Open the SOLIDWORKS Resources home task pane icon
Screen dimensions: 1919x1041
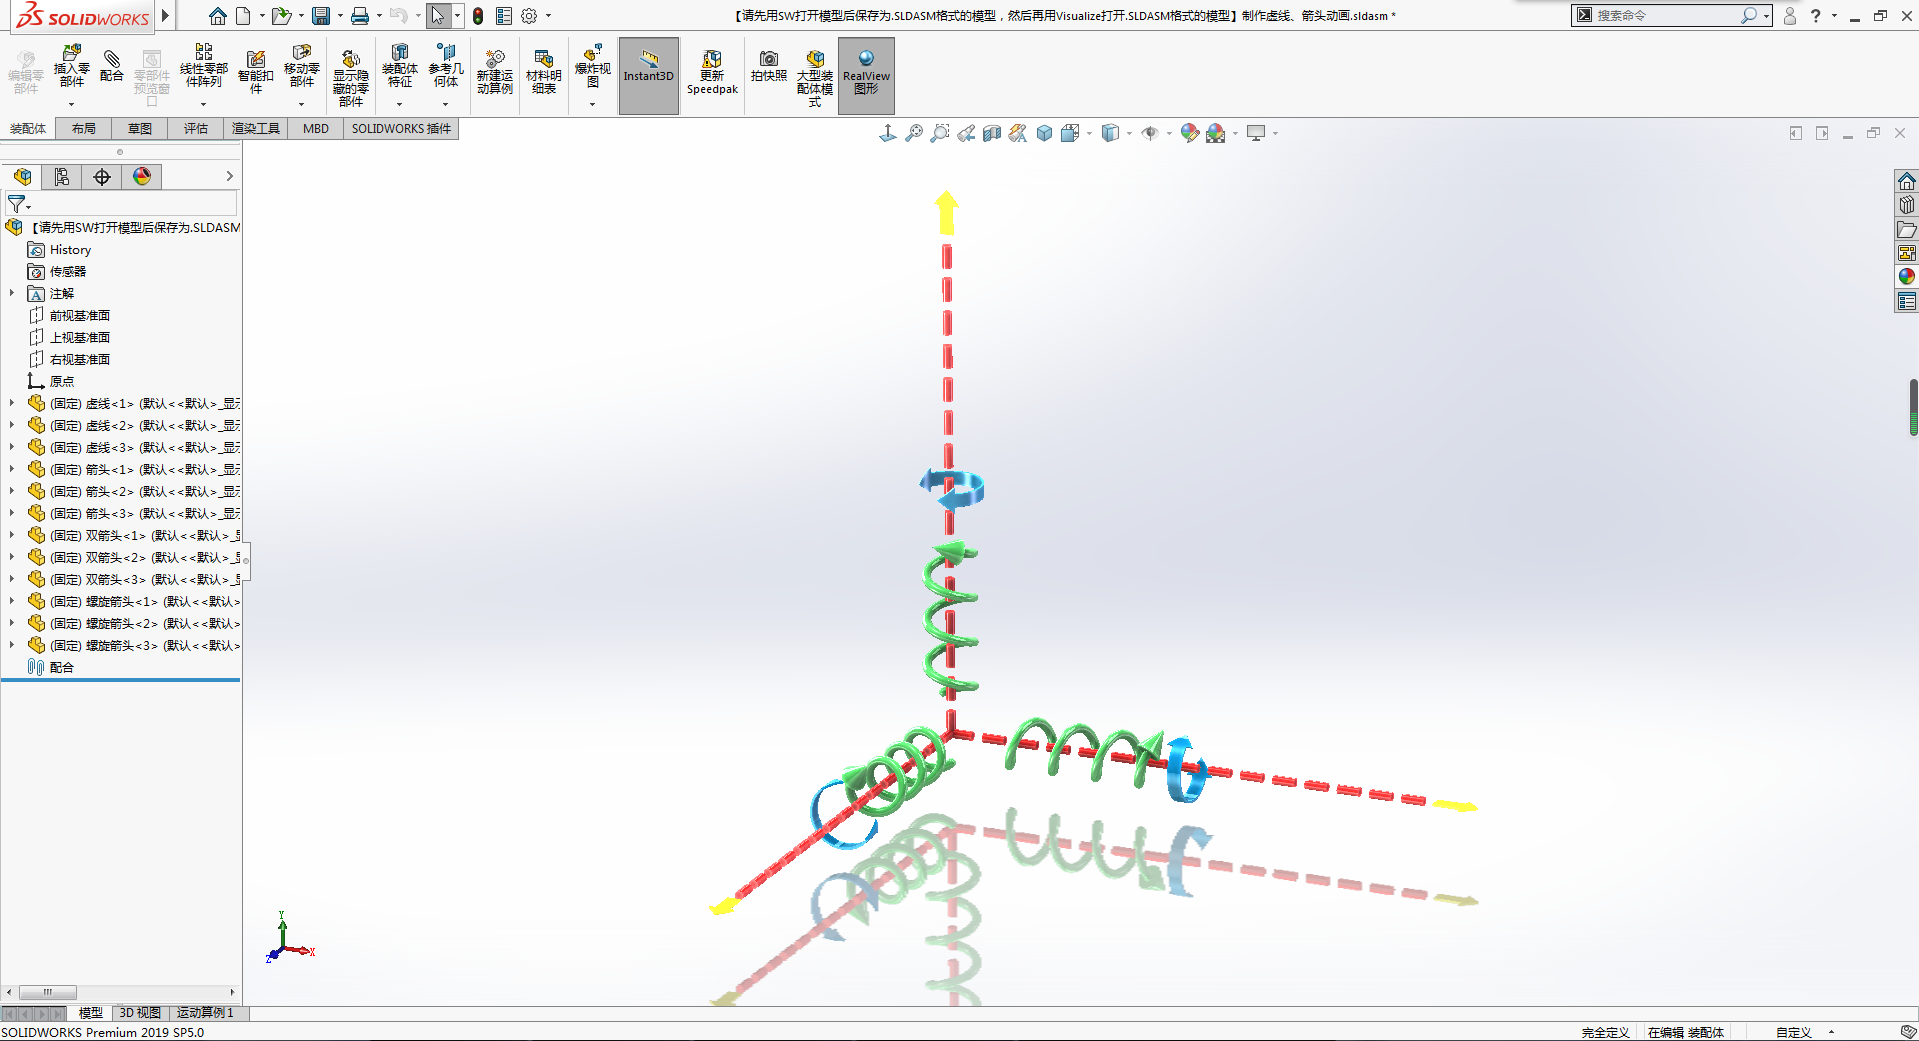coord(1907,181)
